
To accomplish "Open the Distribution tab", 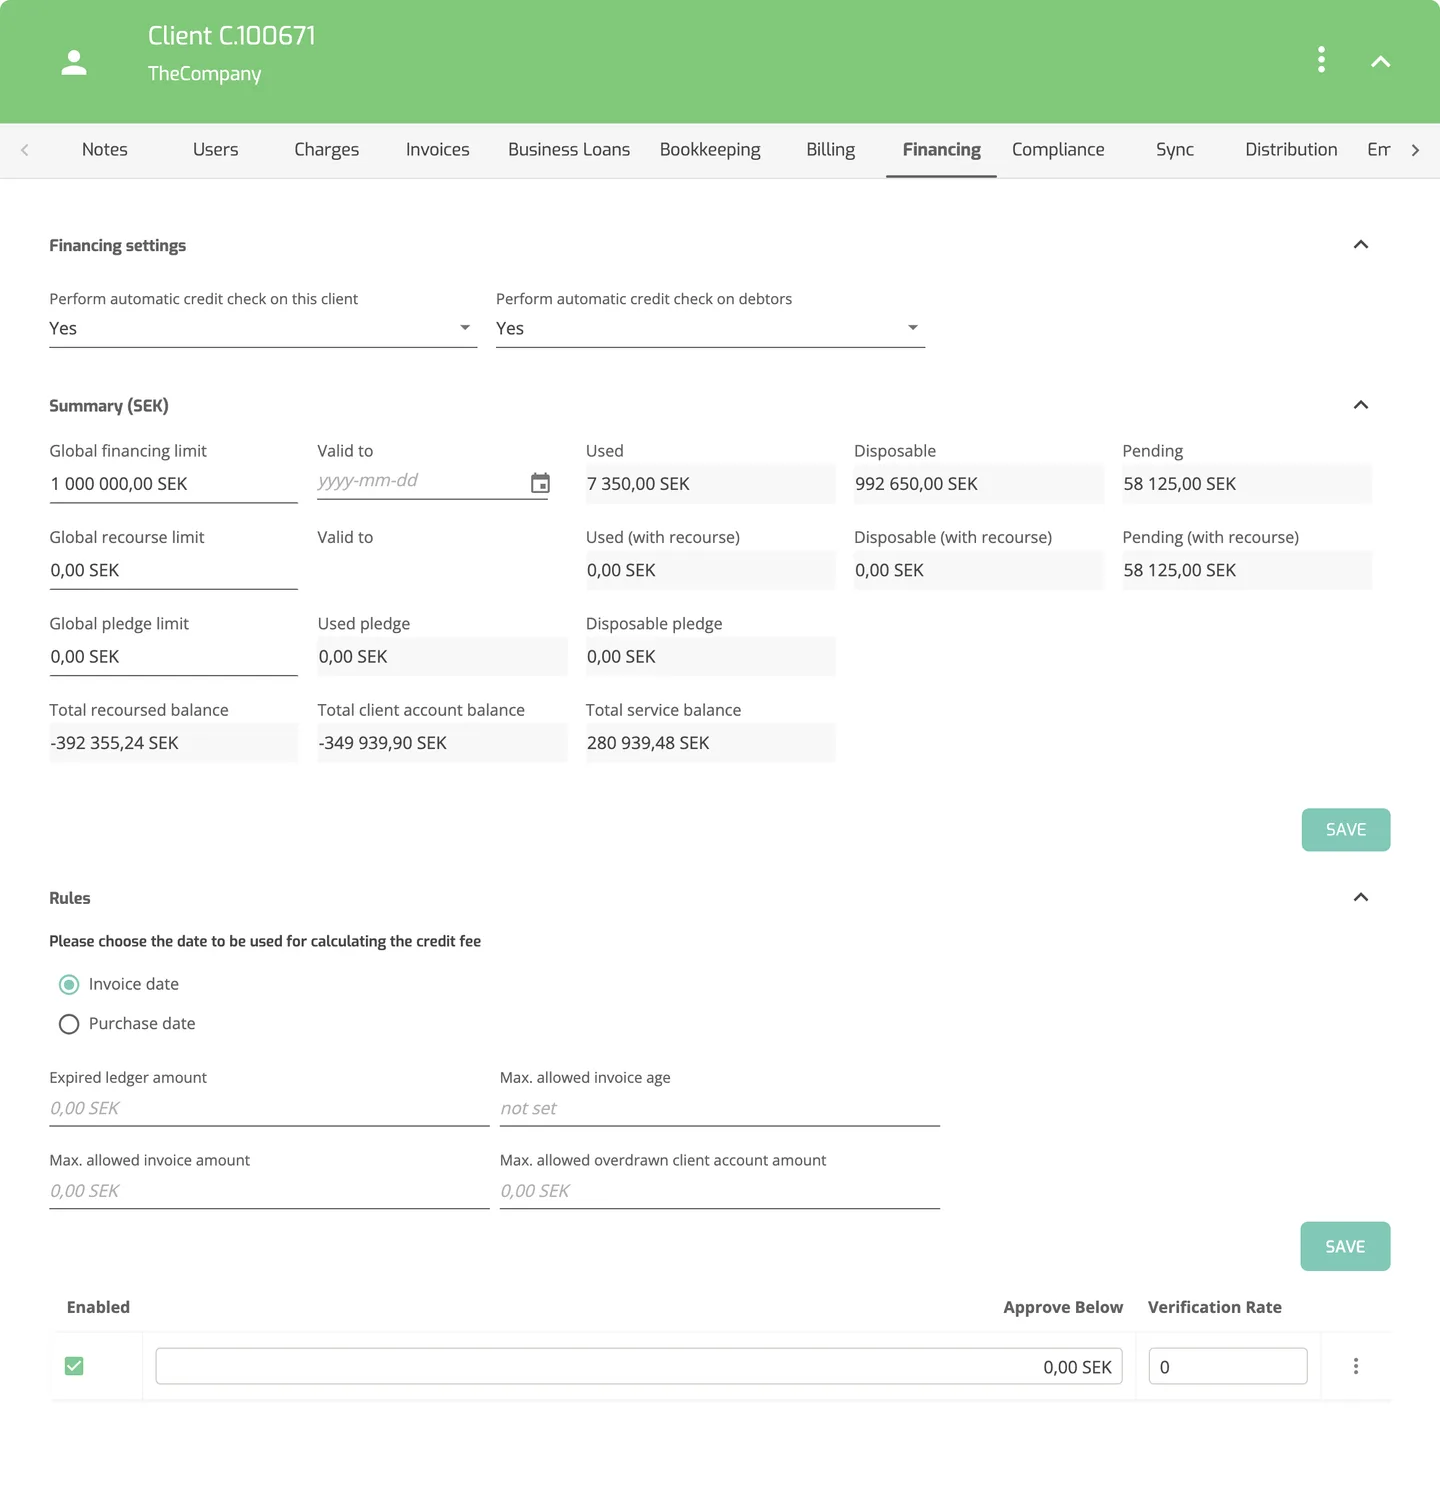I will [1291, 150].
